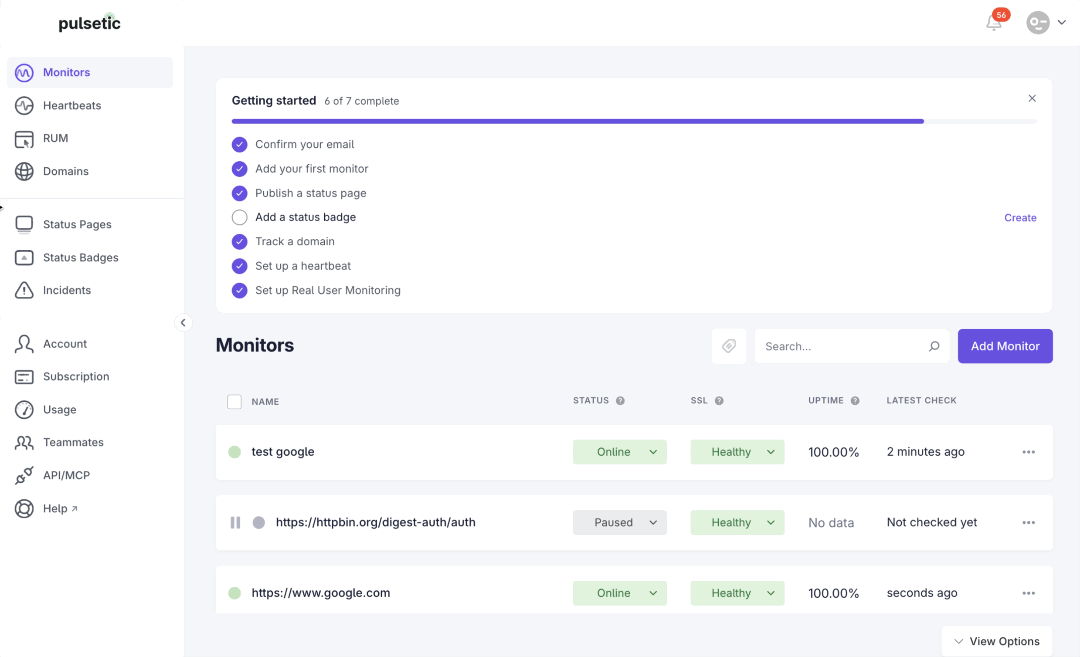
Task: Open the user account menu chevron
Action: pyautogui.click(x=1061, y=23)
